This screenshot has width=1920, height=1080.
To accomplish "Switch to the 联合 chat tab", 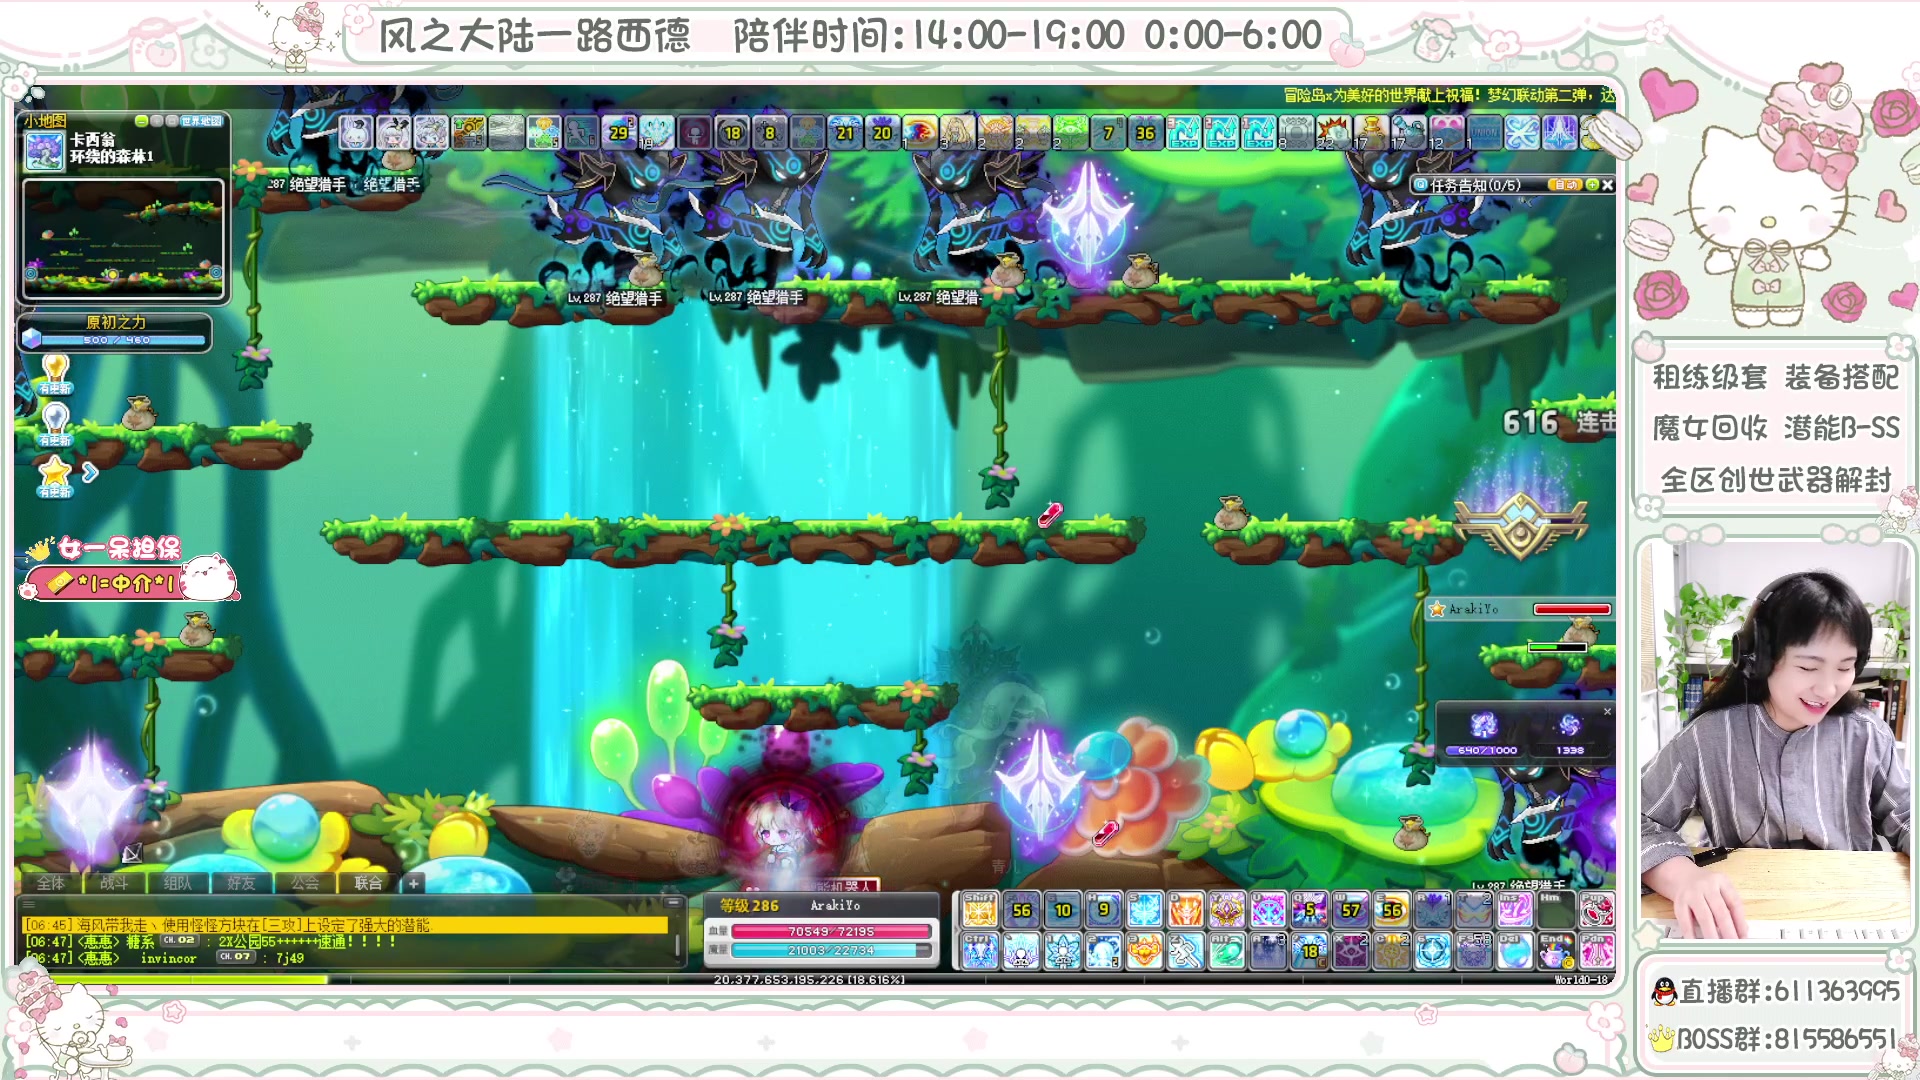I will (368, 882).
